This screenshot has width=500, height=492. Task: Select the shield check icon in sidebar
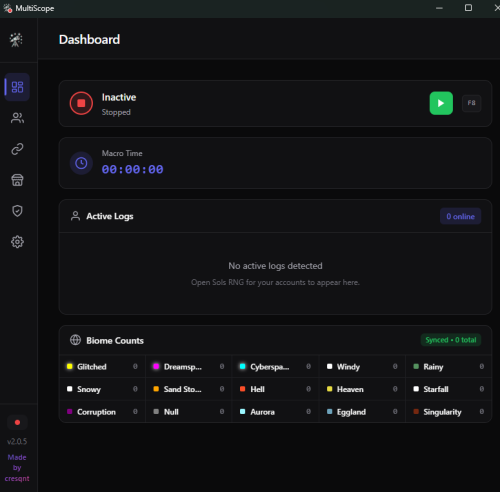pos(17,211)
